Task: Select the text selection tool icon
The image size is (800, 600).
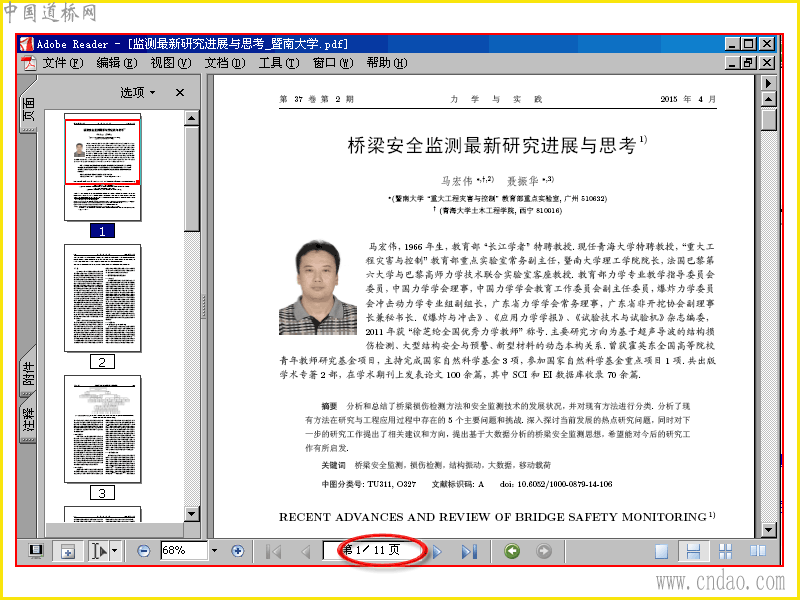Action: [x=98, y=551]
